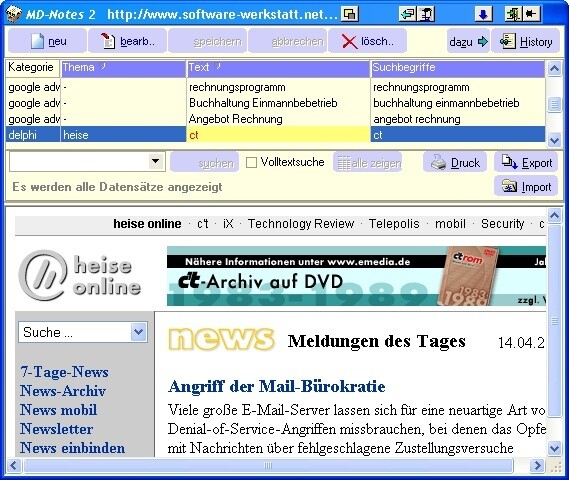
Task: Click the record table's scroll down arrow
Action: pyautogui.click(x=554, y=140)
